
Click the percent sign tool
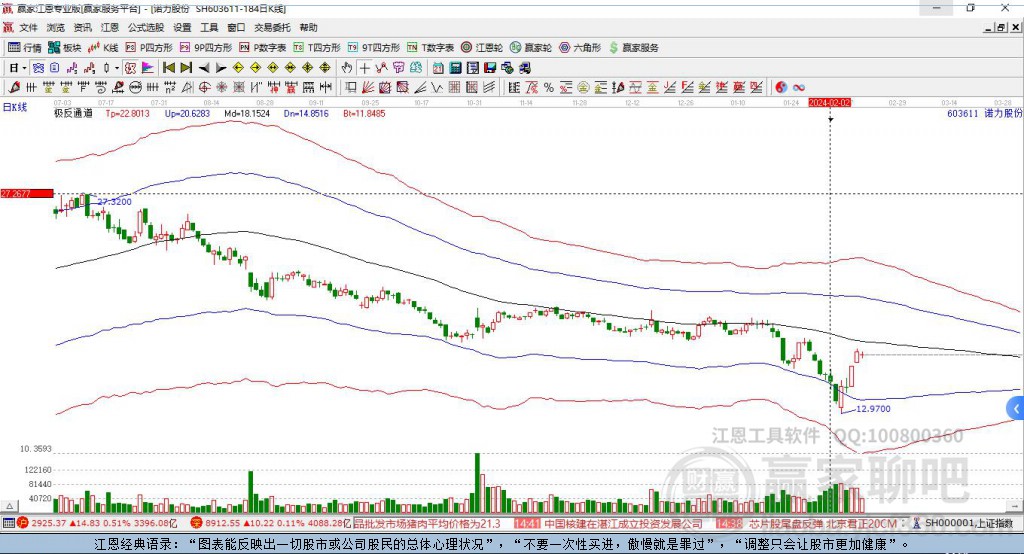click(x=549, y=88)
